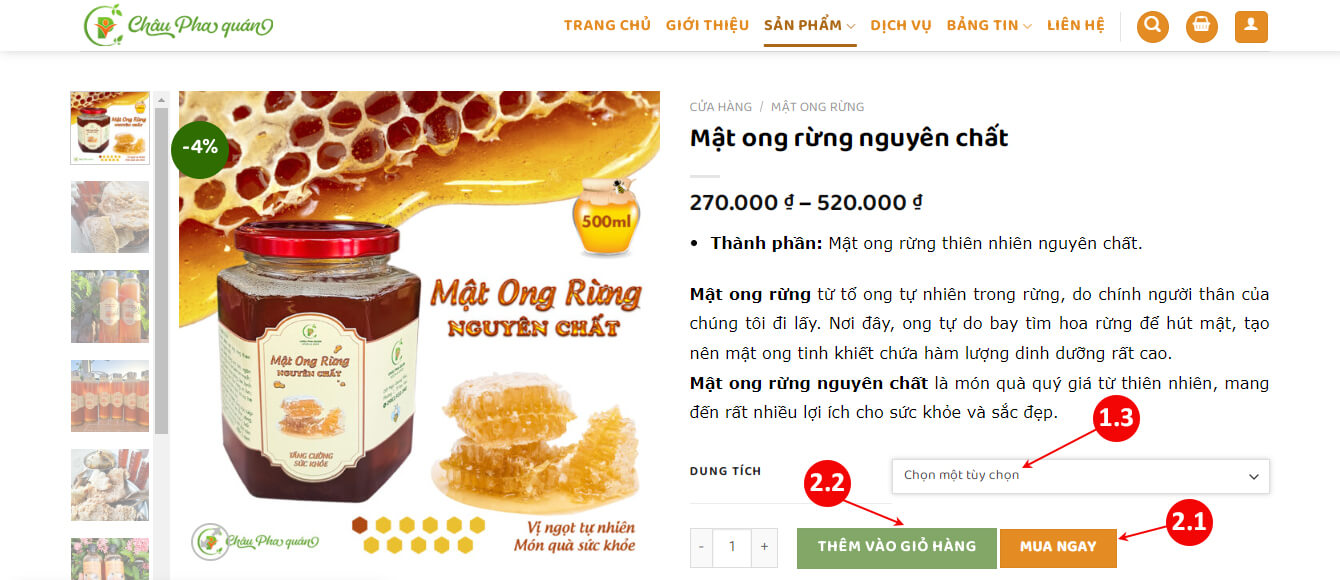This screenshot has height=580, width=1340.
Task: Follow the MẬT ONG RỪNG breadcrumb link
Action: (817, 107)
